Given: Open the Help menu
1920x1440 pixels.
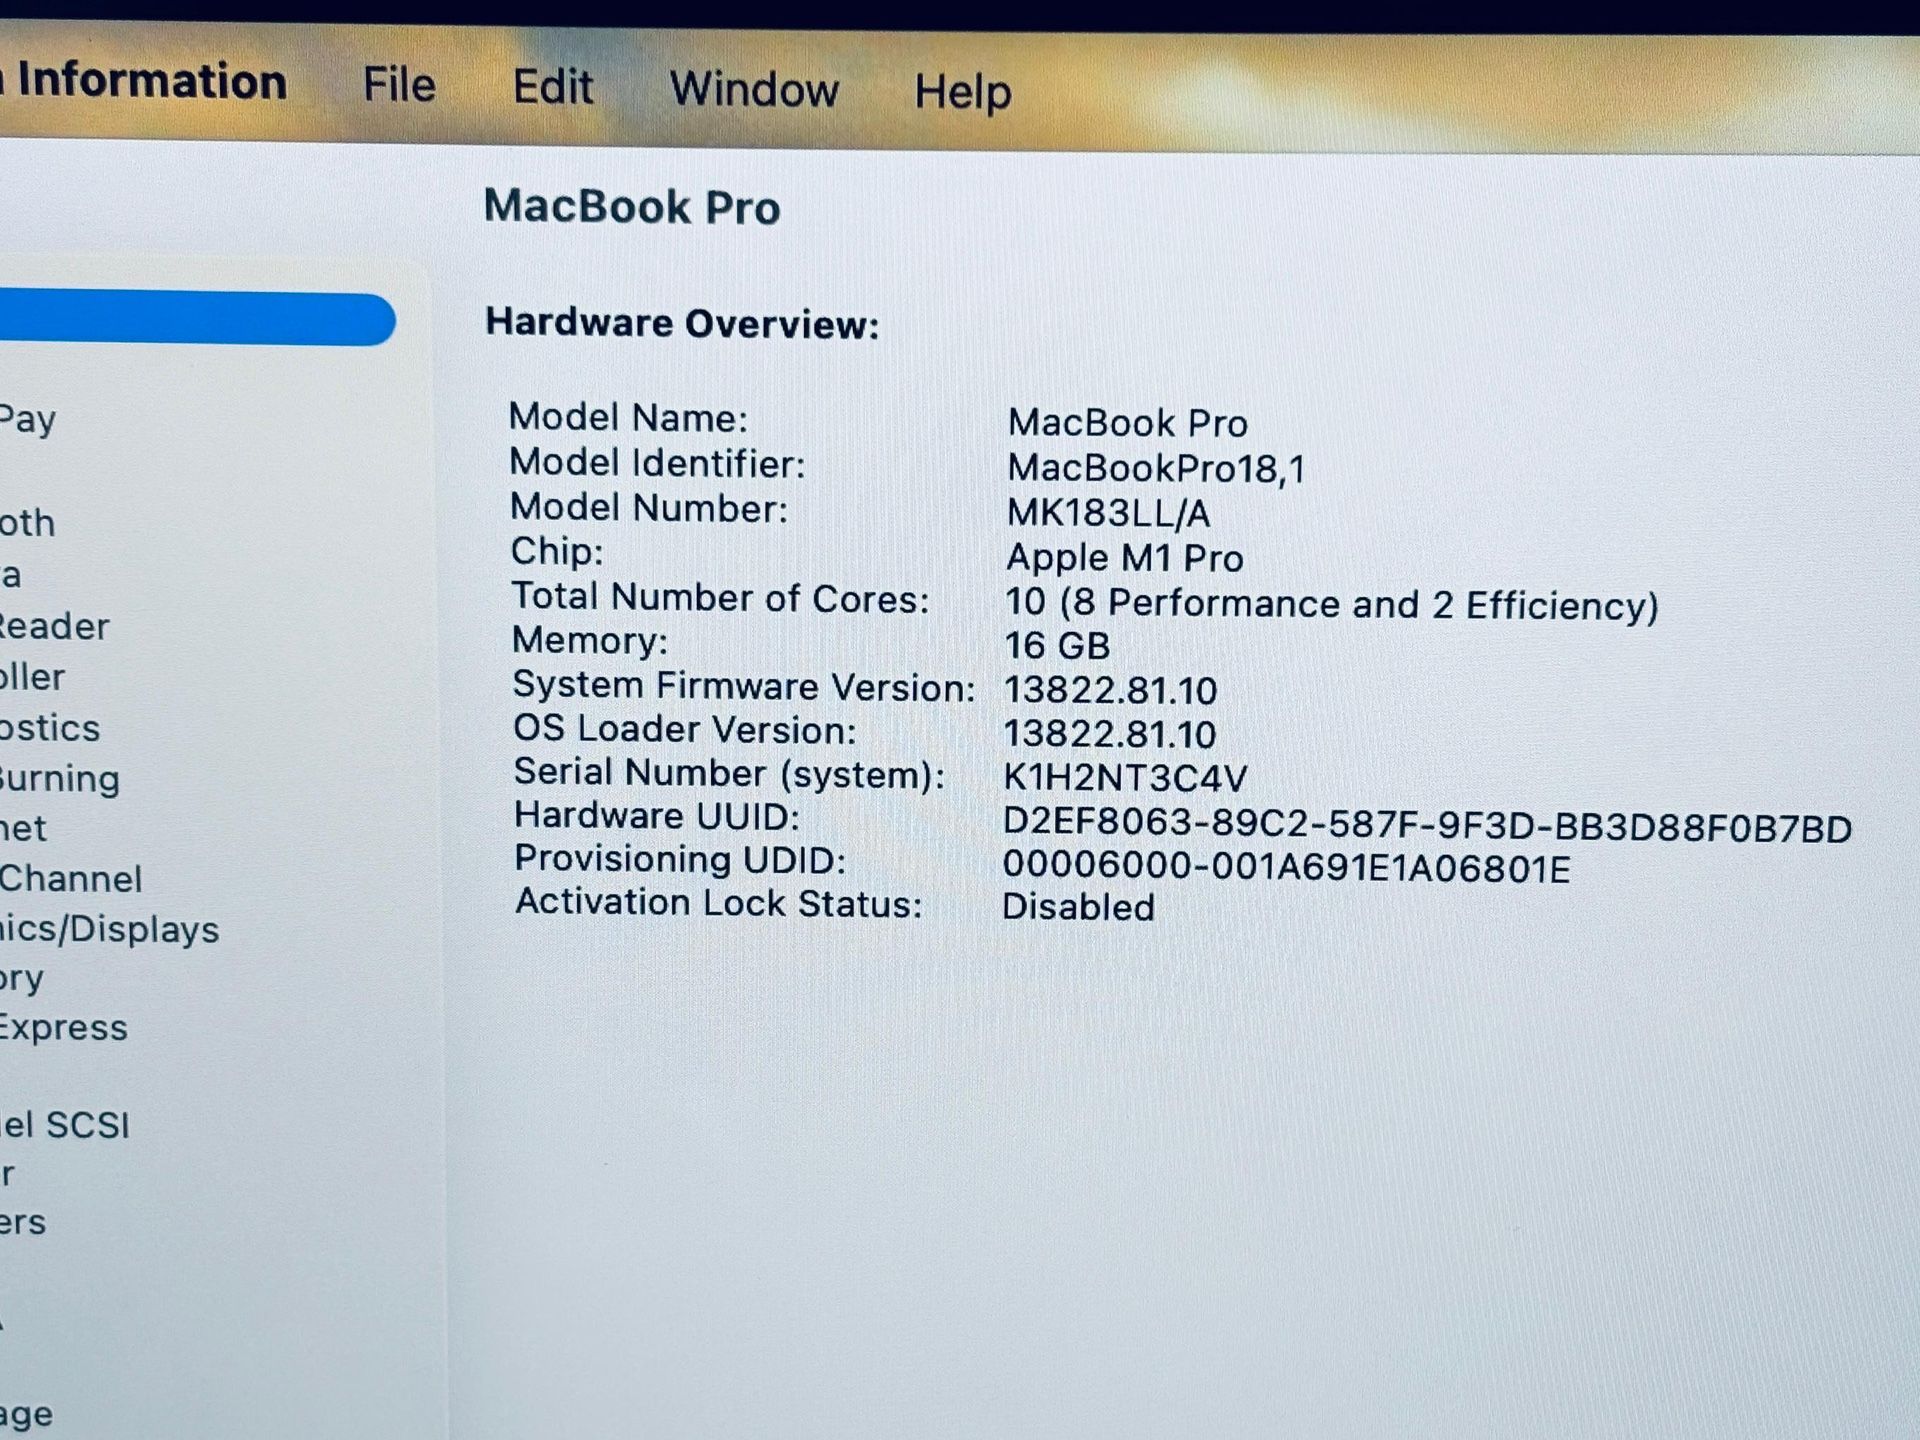Looking at the screenshot, I should (x=963, y=92).
